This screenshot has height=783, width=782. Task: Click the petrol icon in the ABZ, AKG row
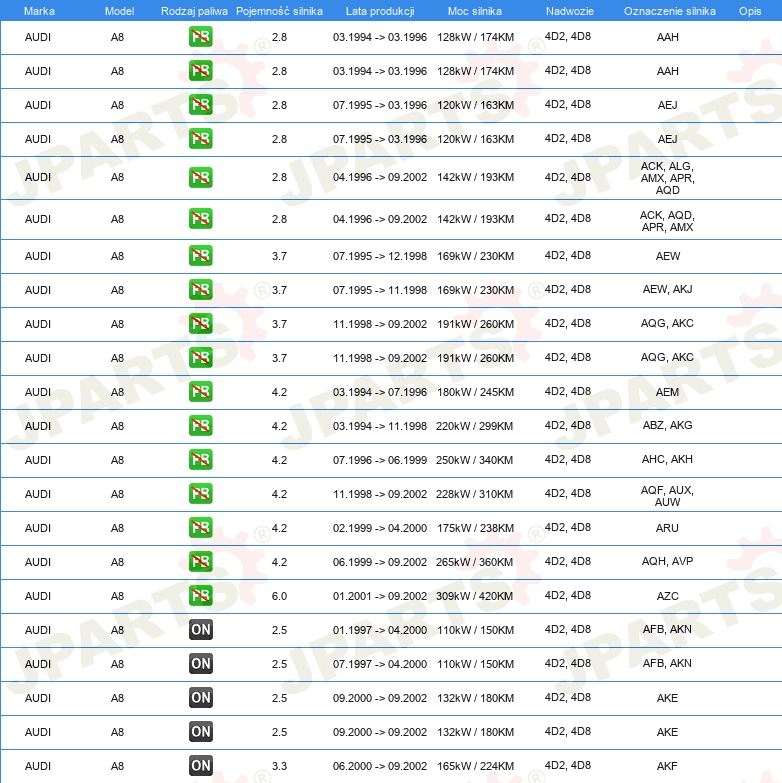point(200,426)
